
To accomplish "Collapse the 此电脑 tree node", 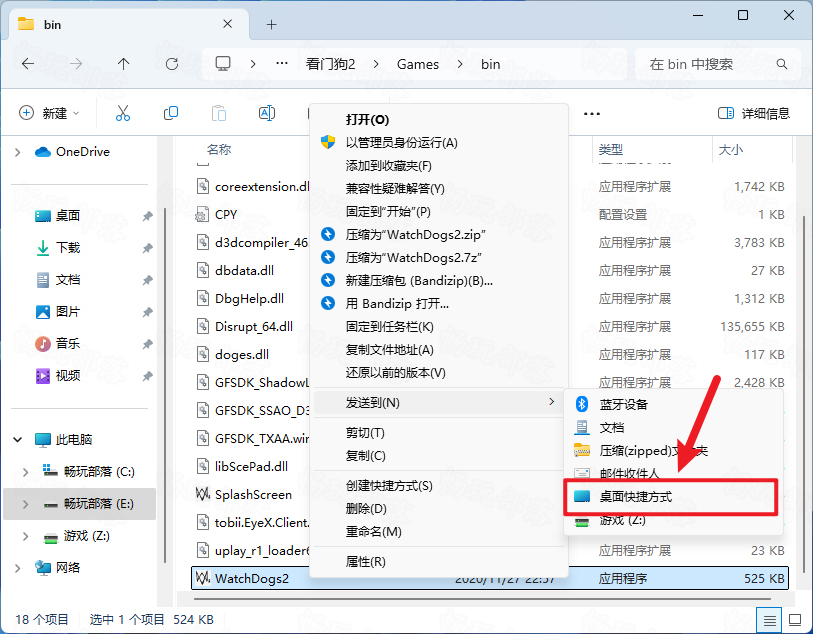I will coord(18,440).
